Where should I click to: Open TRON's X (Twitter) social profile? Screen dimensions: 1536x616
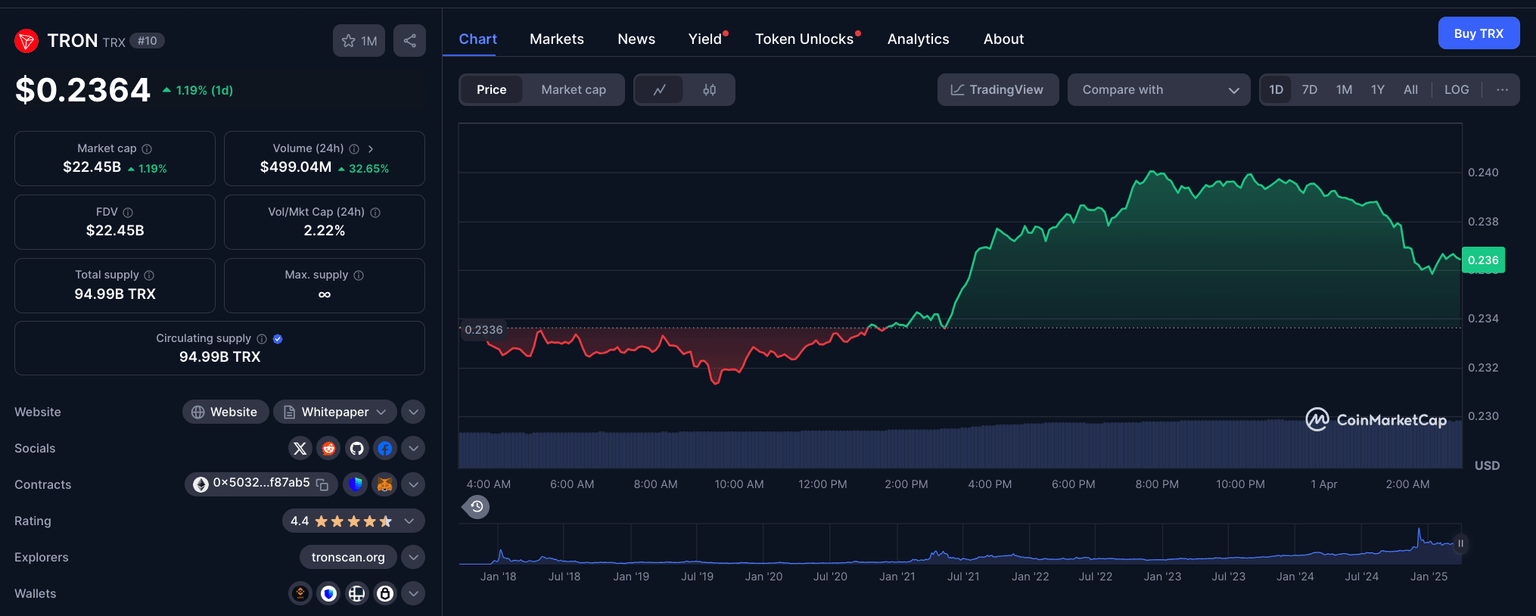pyautogui.click(x=300, y=448)
